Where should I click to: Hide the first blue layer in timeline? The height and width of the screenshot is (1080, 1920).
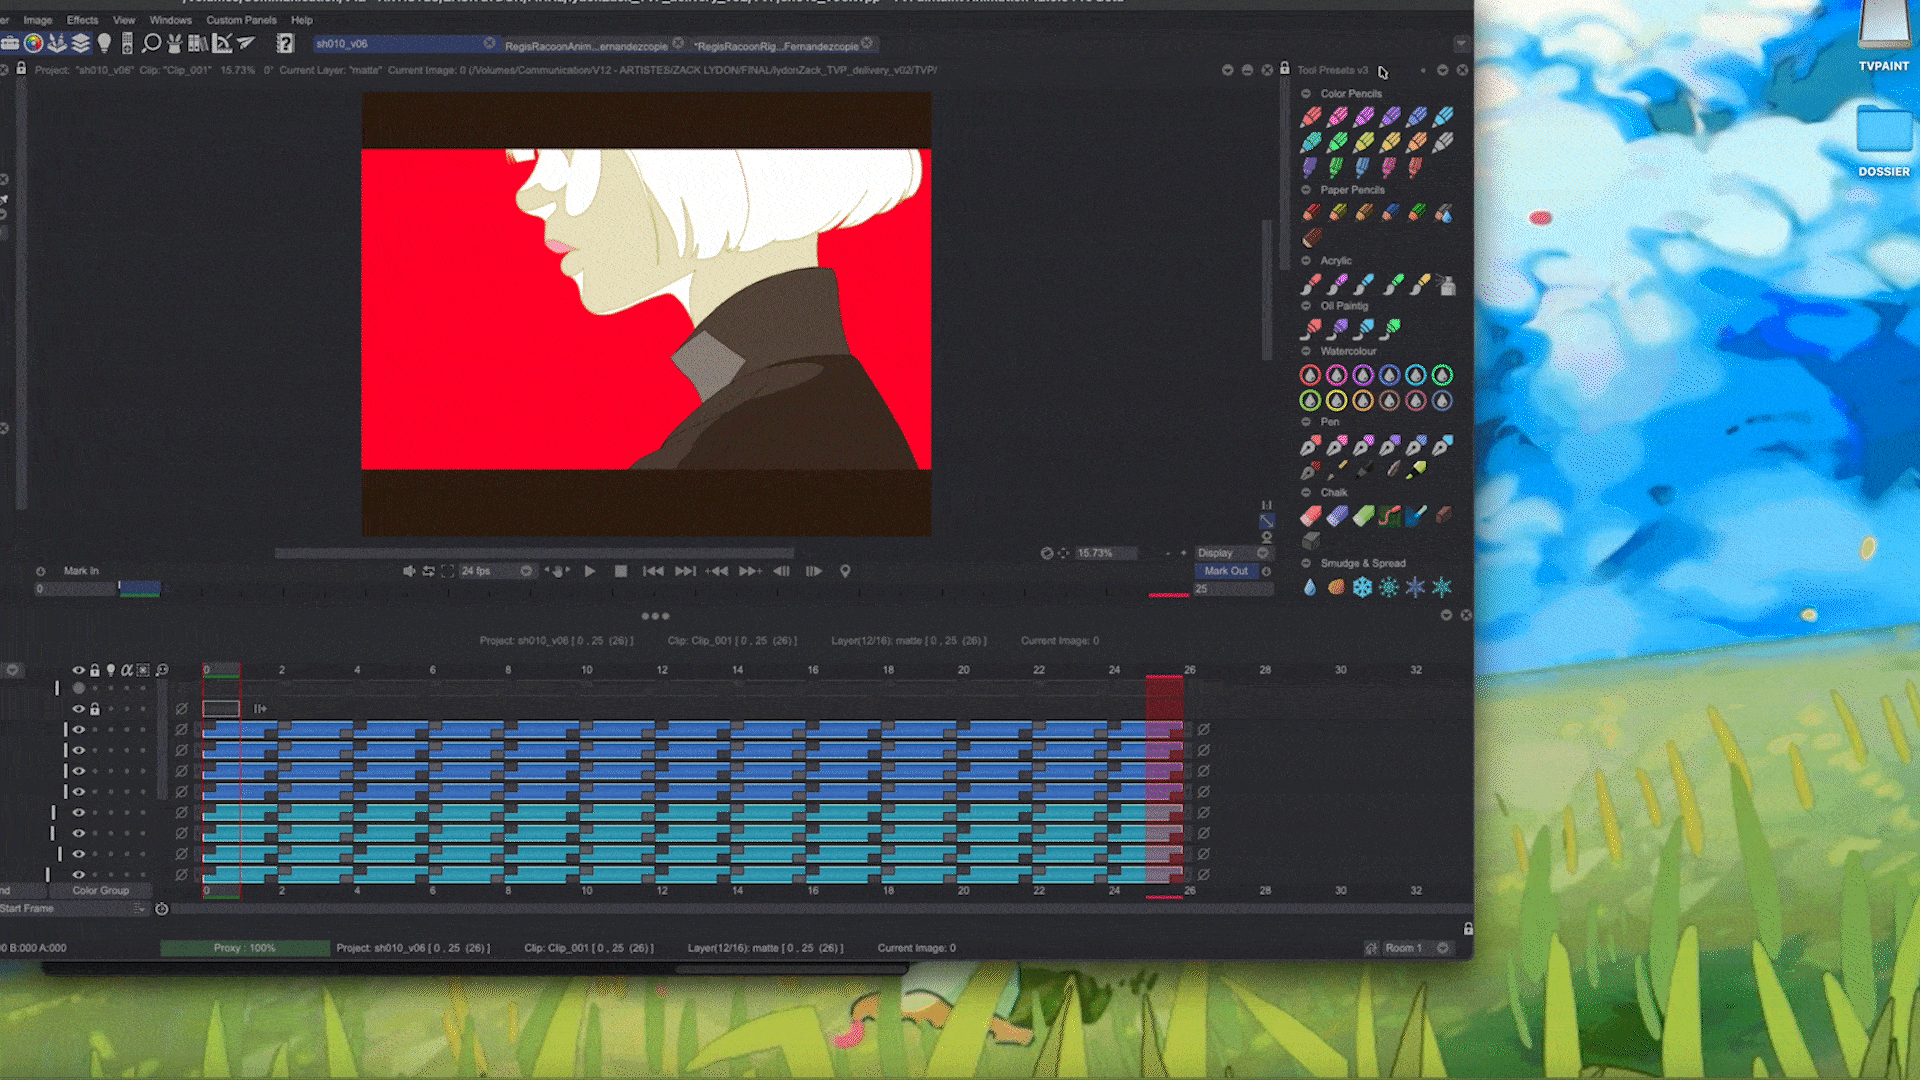click(78, 730)
